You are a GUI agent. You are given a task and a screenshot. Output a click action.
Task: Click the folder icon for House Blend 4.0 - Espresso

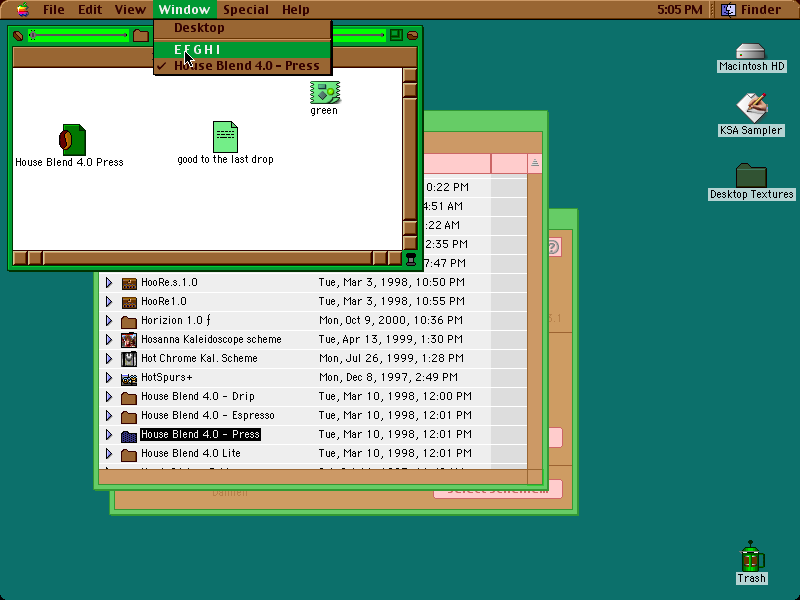pyautogui.click(x=129, y=416)
